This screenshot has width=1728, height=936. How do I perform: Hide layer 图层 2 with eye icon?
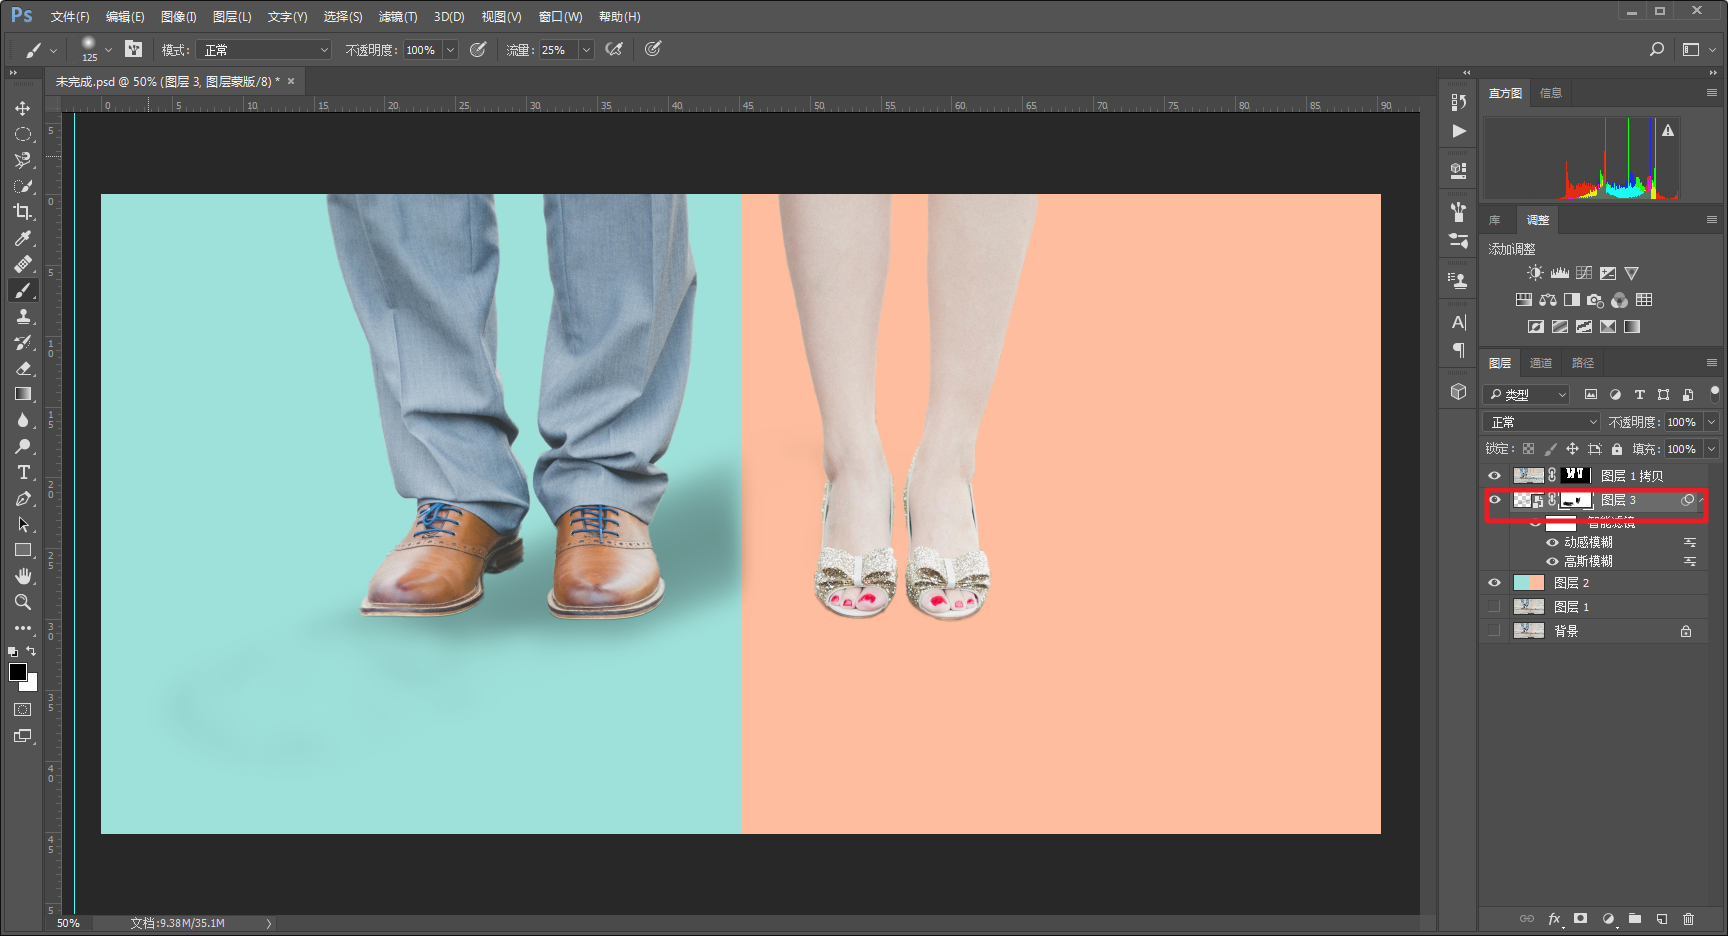point(1494,583)
